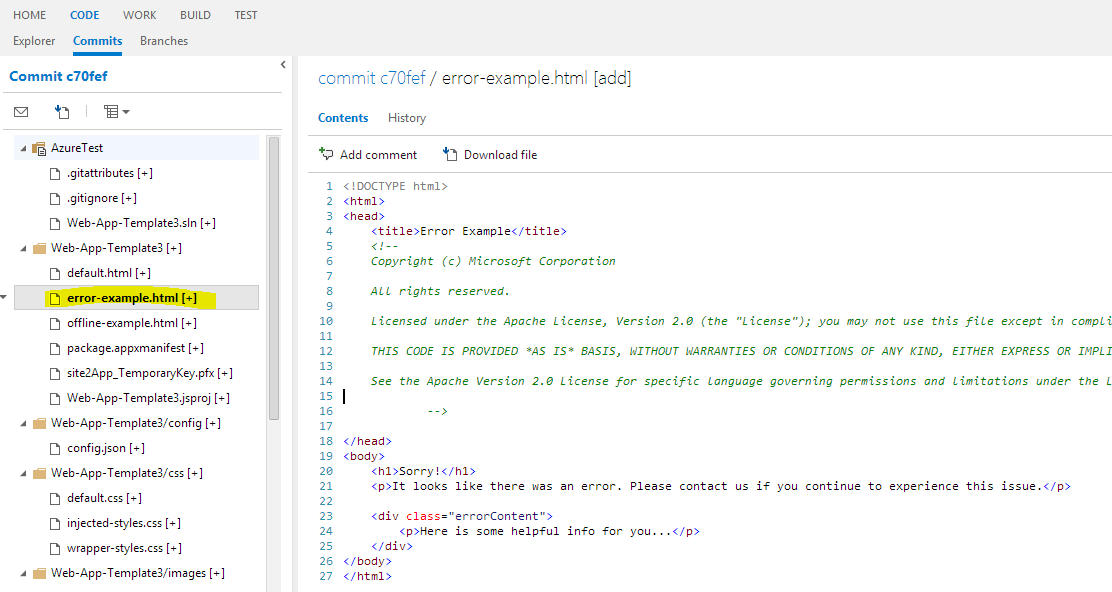Image resolution: width=1112 pixels, height=592 pixels.
Task: Collapse the left commit panel with chevron
Action: (x=283, y=65)
